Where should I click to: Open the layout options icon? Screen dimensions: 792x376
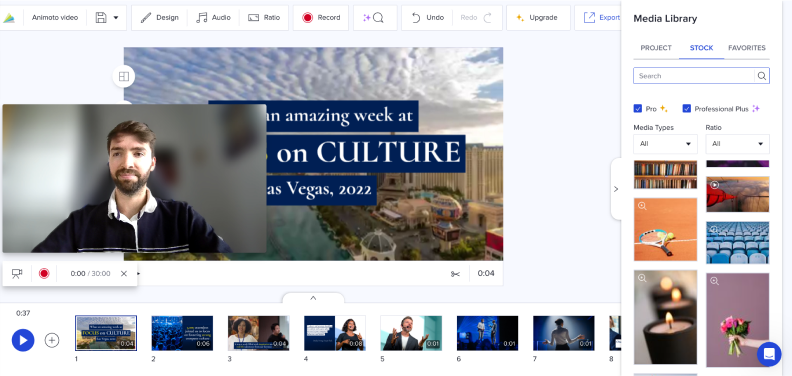click(x=124, y=76)
